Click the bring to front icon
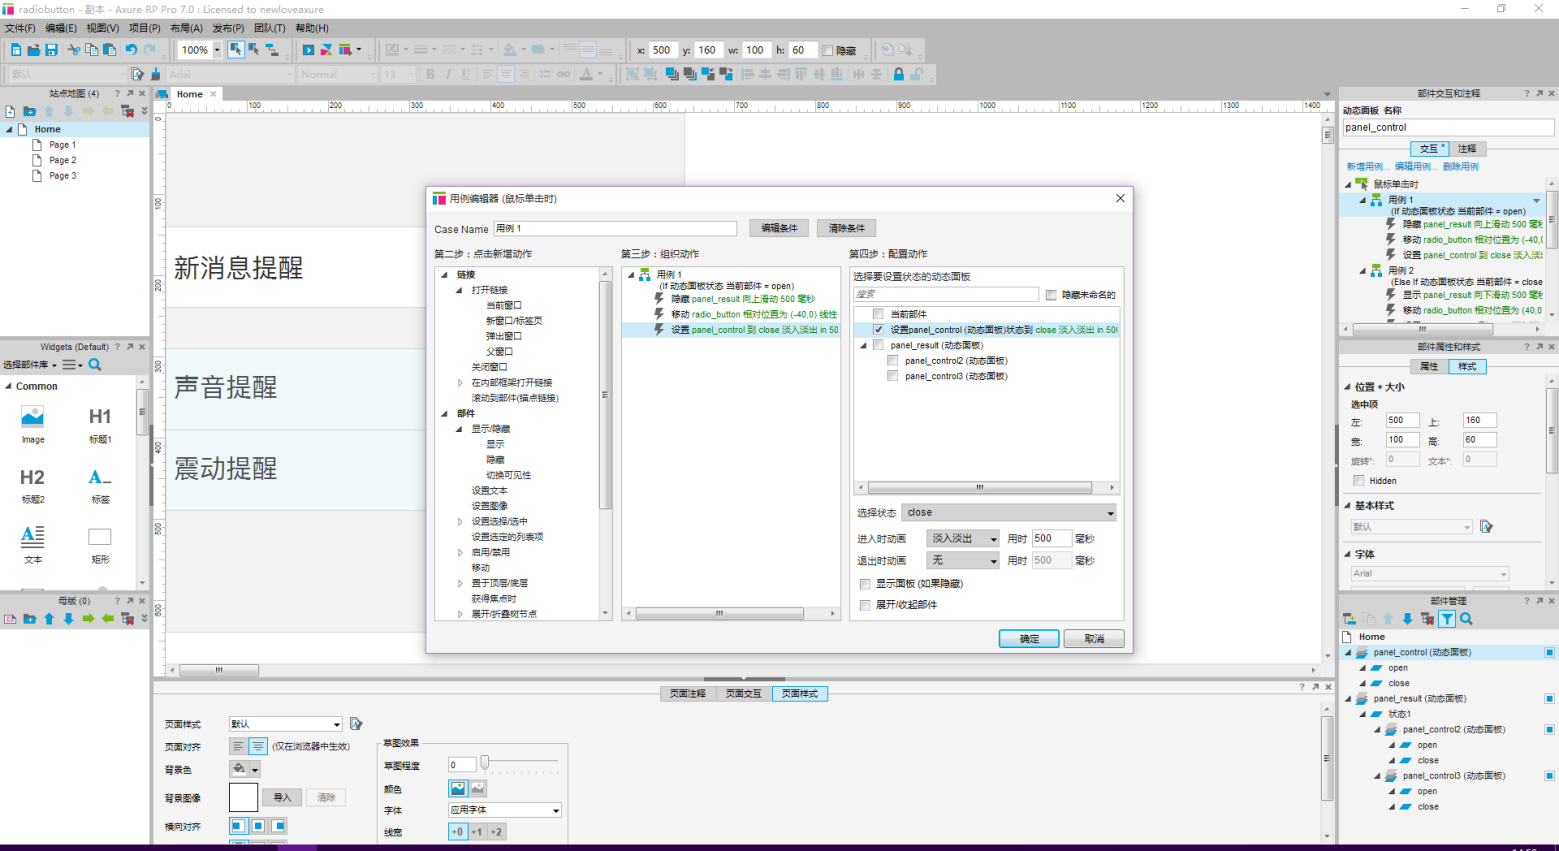The image size is (1559, 851). point(671,74)
